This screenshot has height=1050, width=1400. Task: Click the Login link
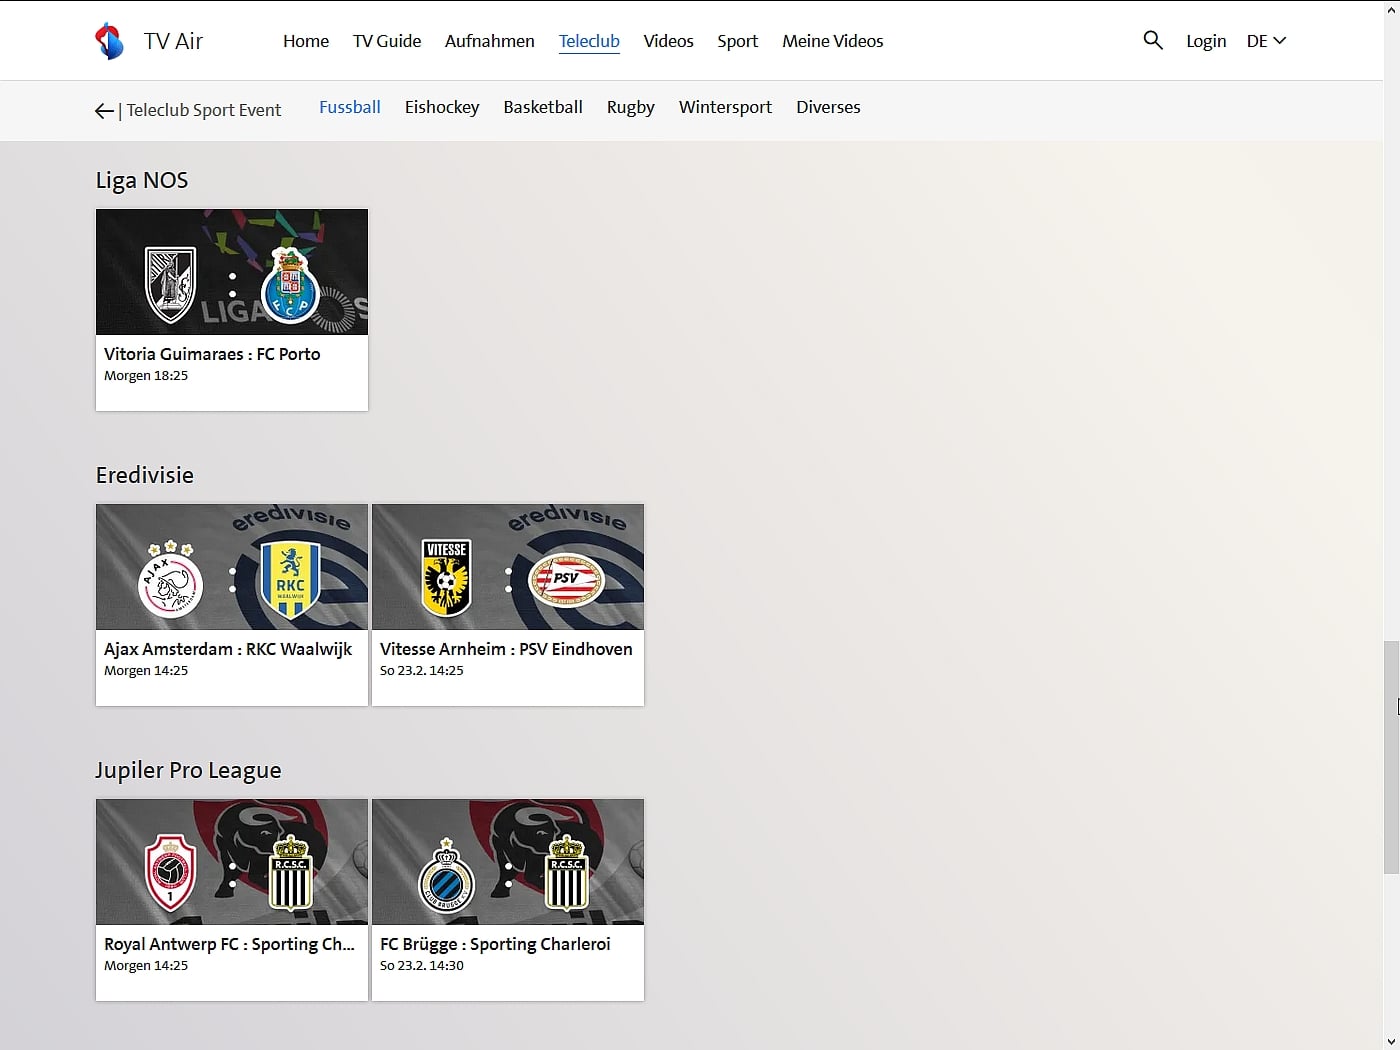pyautogui.click(x=1206, y=41)
